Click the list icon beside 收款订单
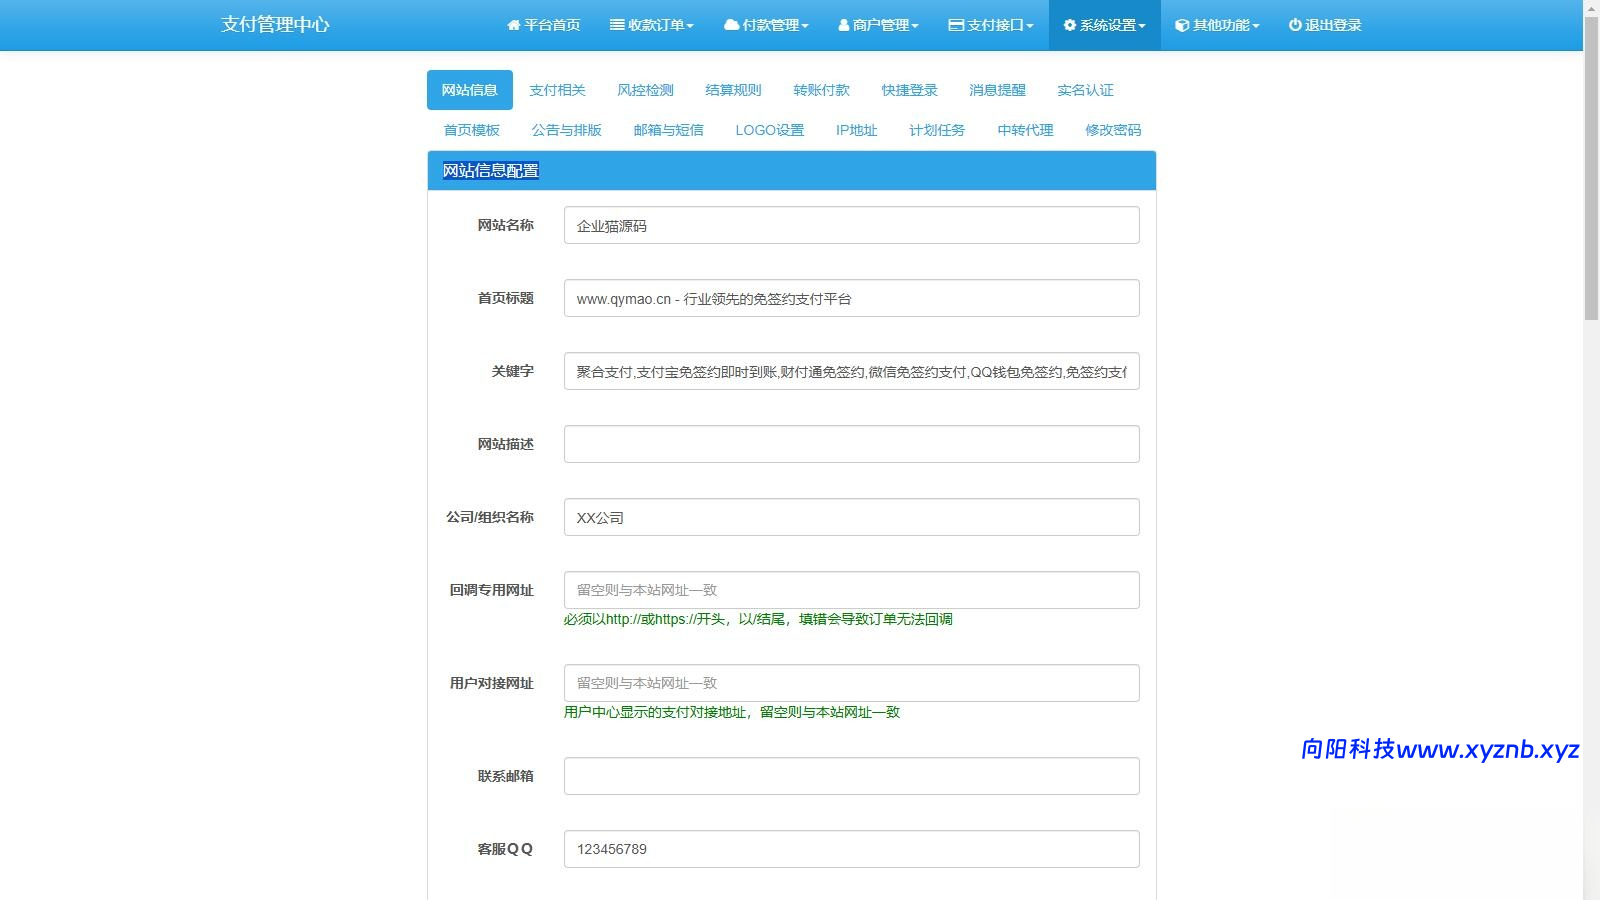This screenshot has height=900, width=1600. (x=617, y=25)
